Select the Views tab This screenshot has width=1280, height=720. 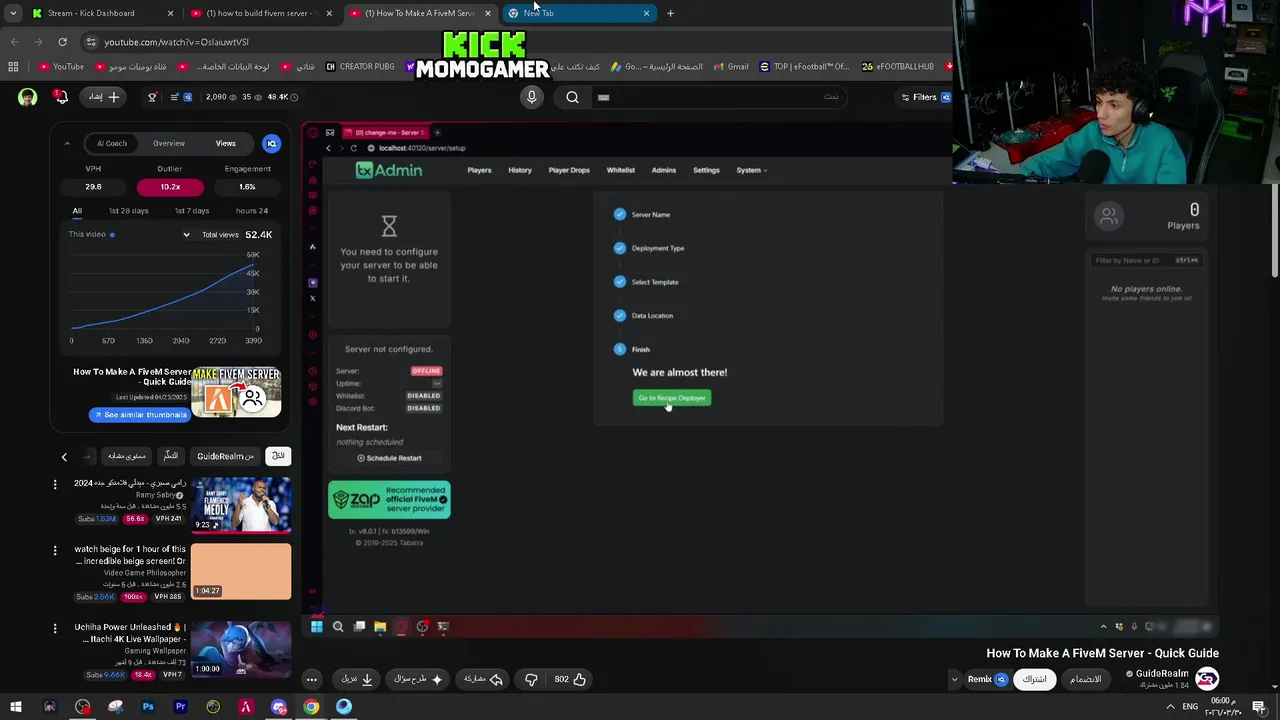[226, 144]
